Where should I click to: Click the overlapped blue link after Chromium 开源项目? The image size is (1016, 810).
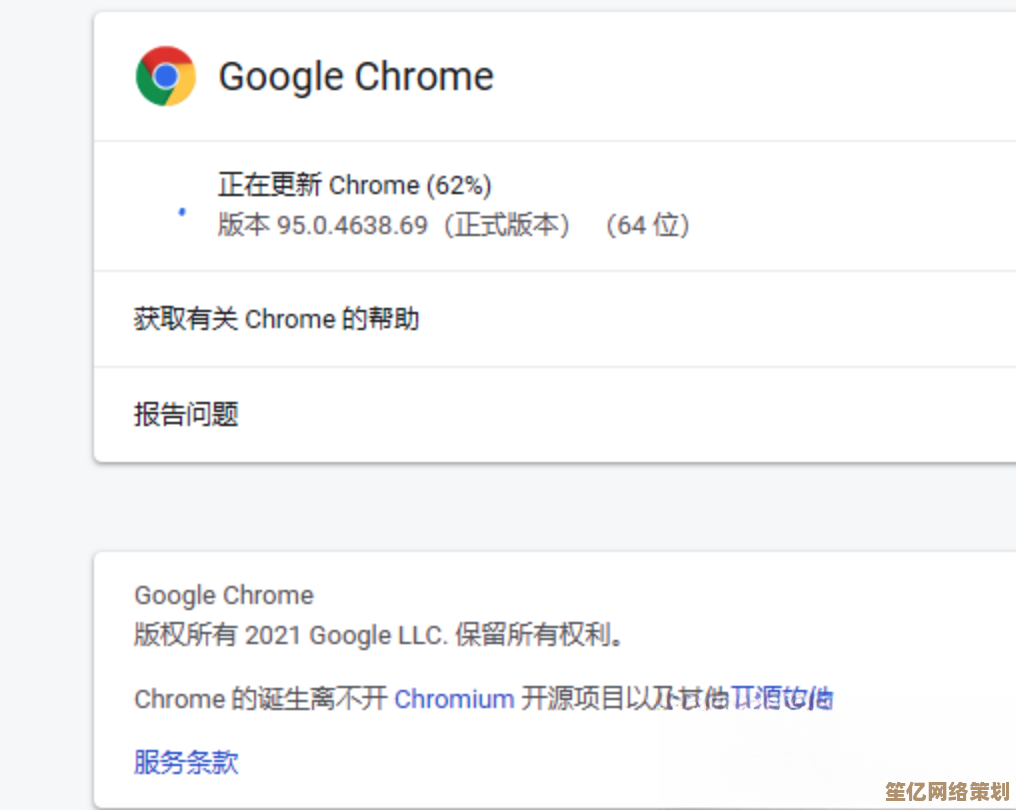click(781, 698)
